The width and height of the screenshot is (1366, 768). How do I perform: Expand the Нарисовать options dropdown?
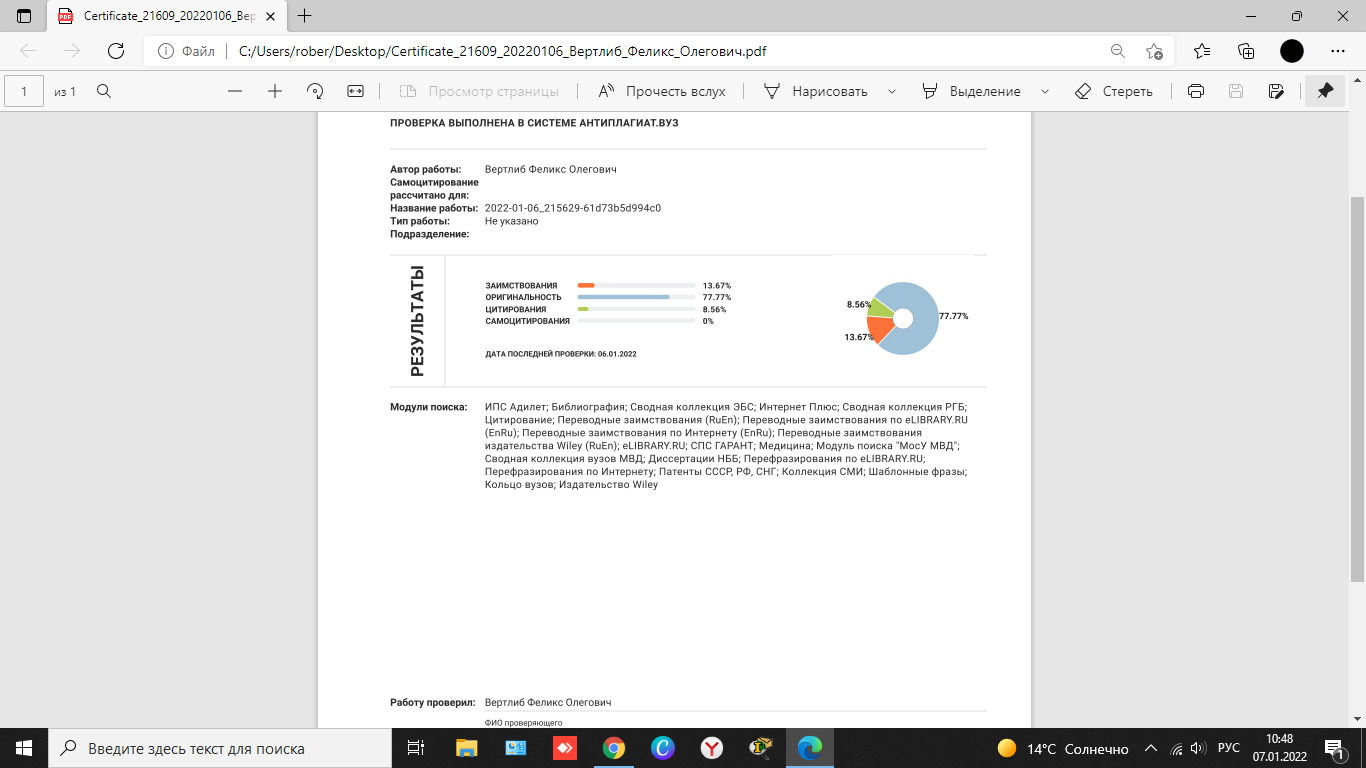(x=890, y=91)
